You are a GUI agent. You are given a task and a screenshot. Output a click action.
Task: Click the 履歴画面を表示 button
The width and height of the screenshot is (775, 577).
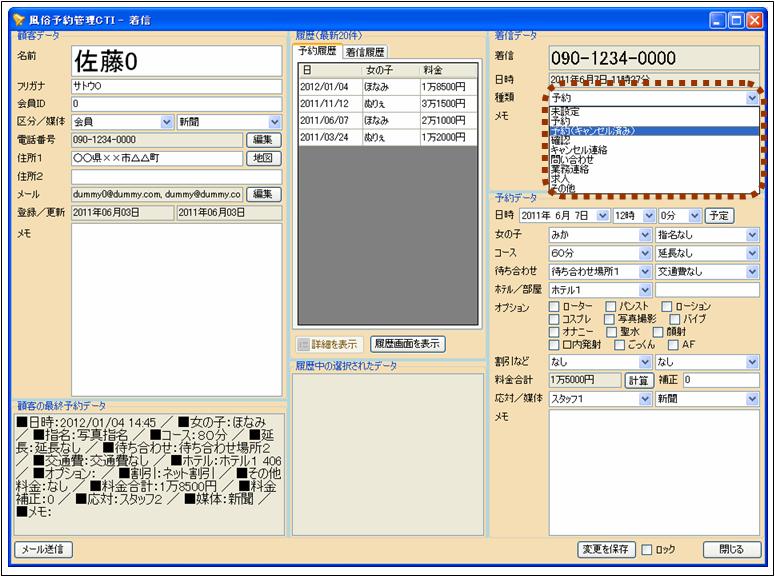pyautogui.click(x=408, y=344)
